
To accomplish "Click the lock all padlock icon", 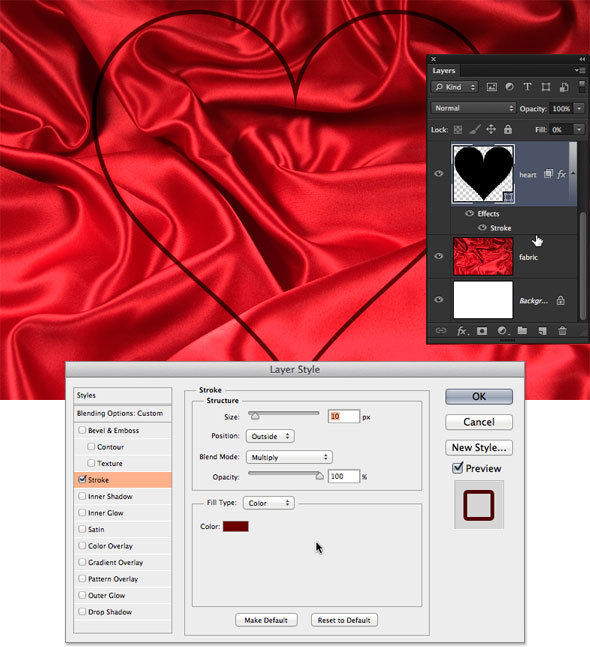I will pyautogui.click(x=508, y=130).
